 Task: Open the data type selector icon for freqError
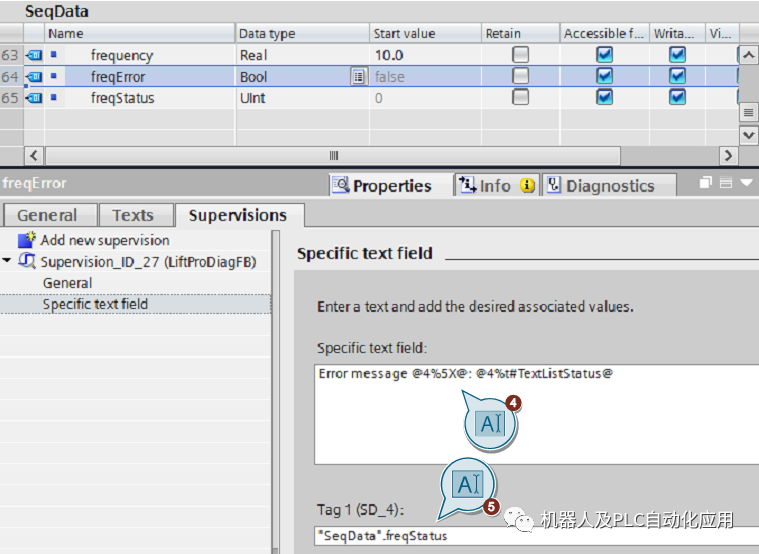[358, 77]
